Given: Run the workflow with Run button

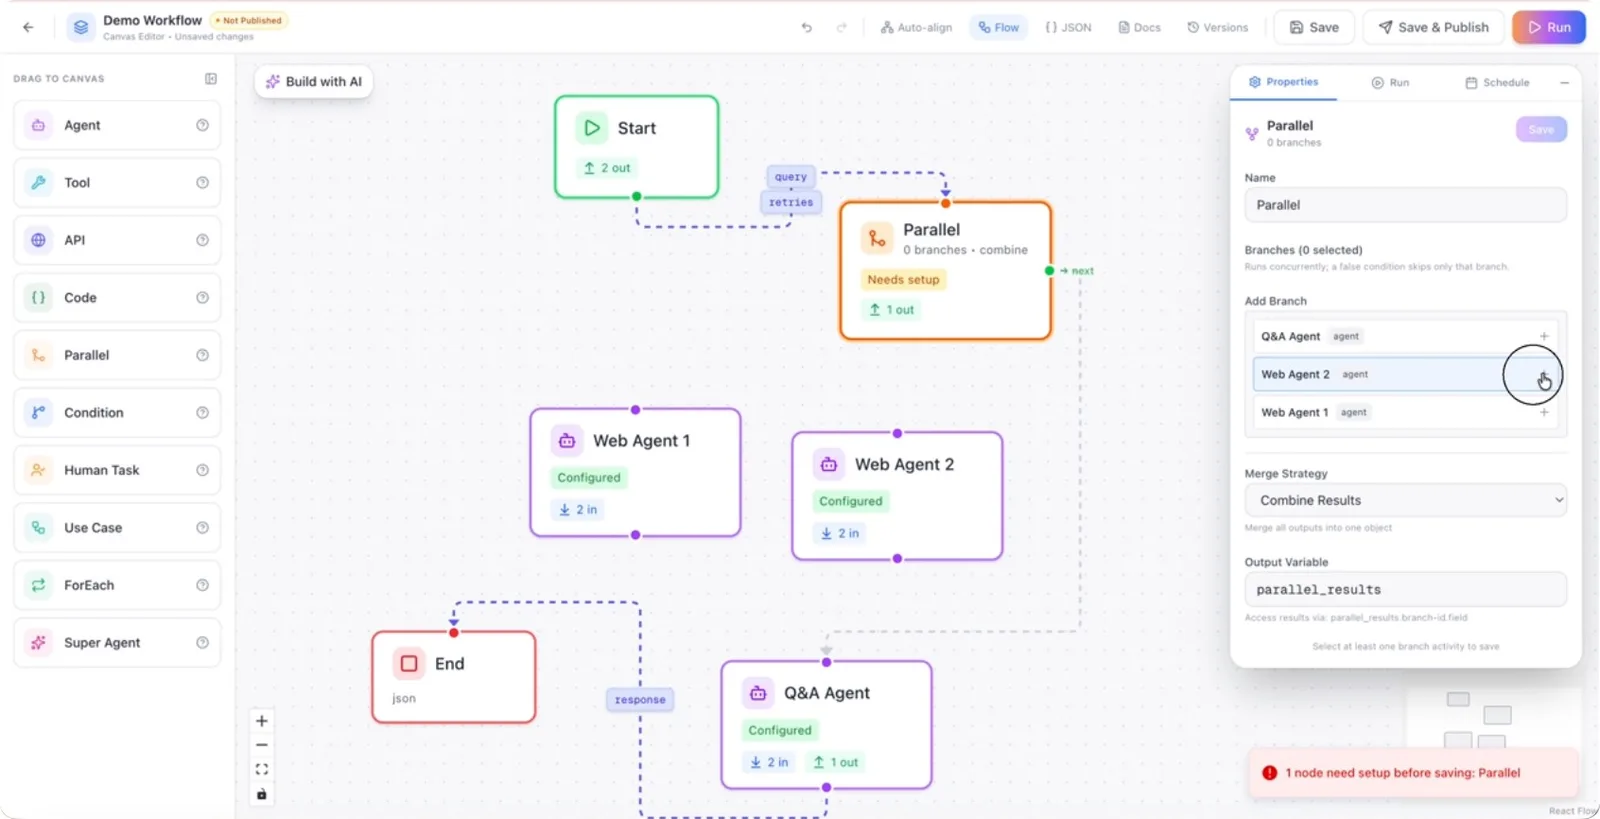Looking at the screenshot, I should (1549, 27).
